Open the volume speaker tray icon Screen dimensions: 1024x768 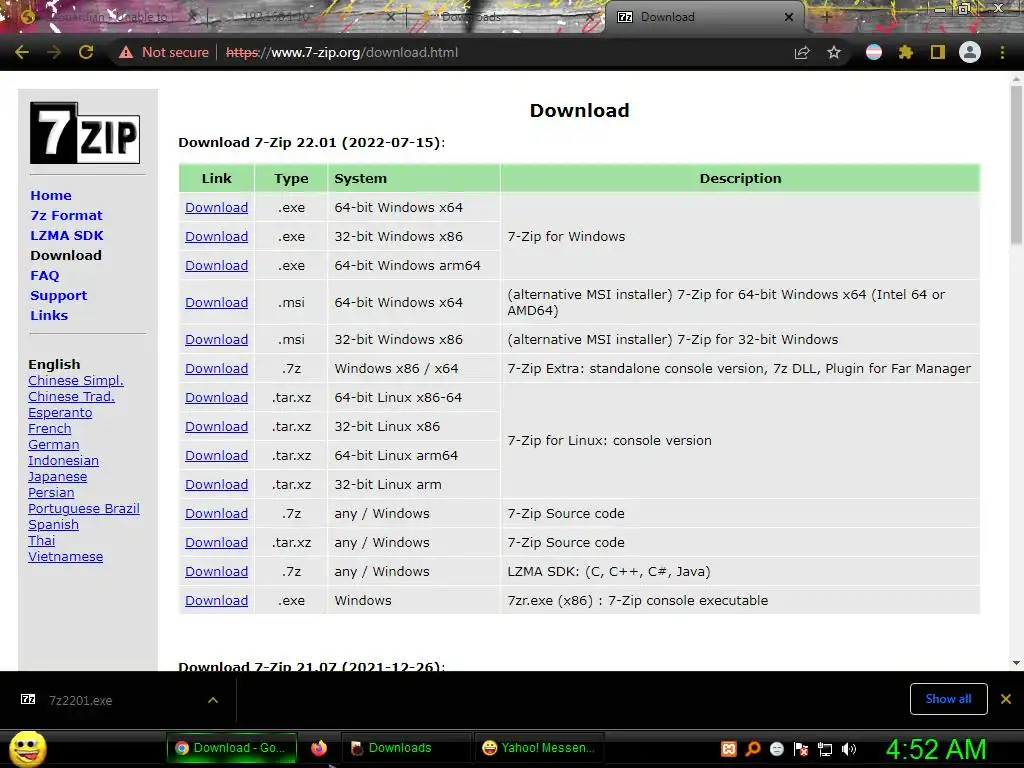click(x=849, y=749)
